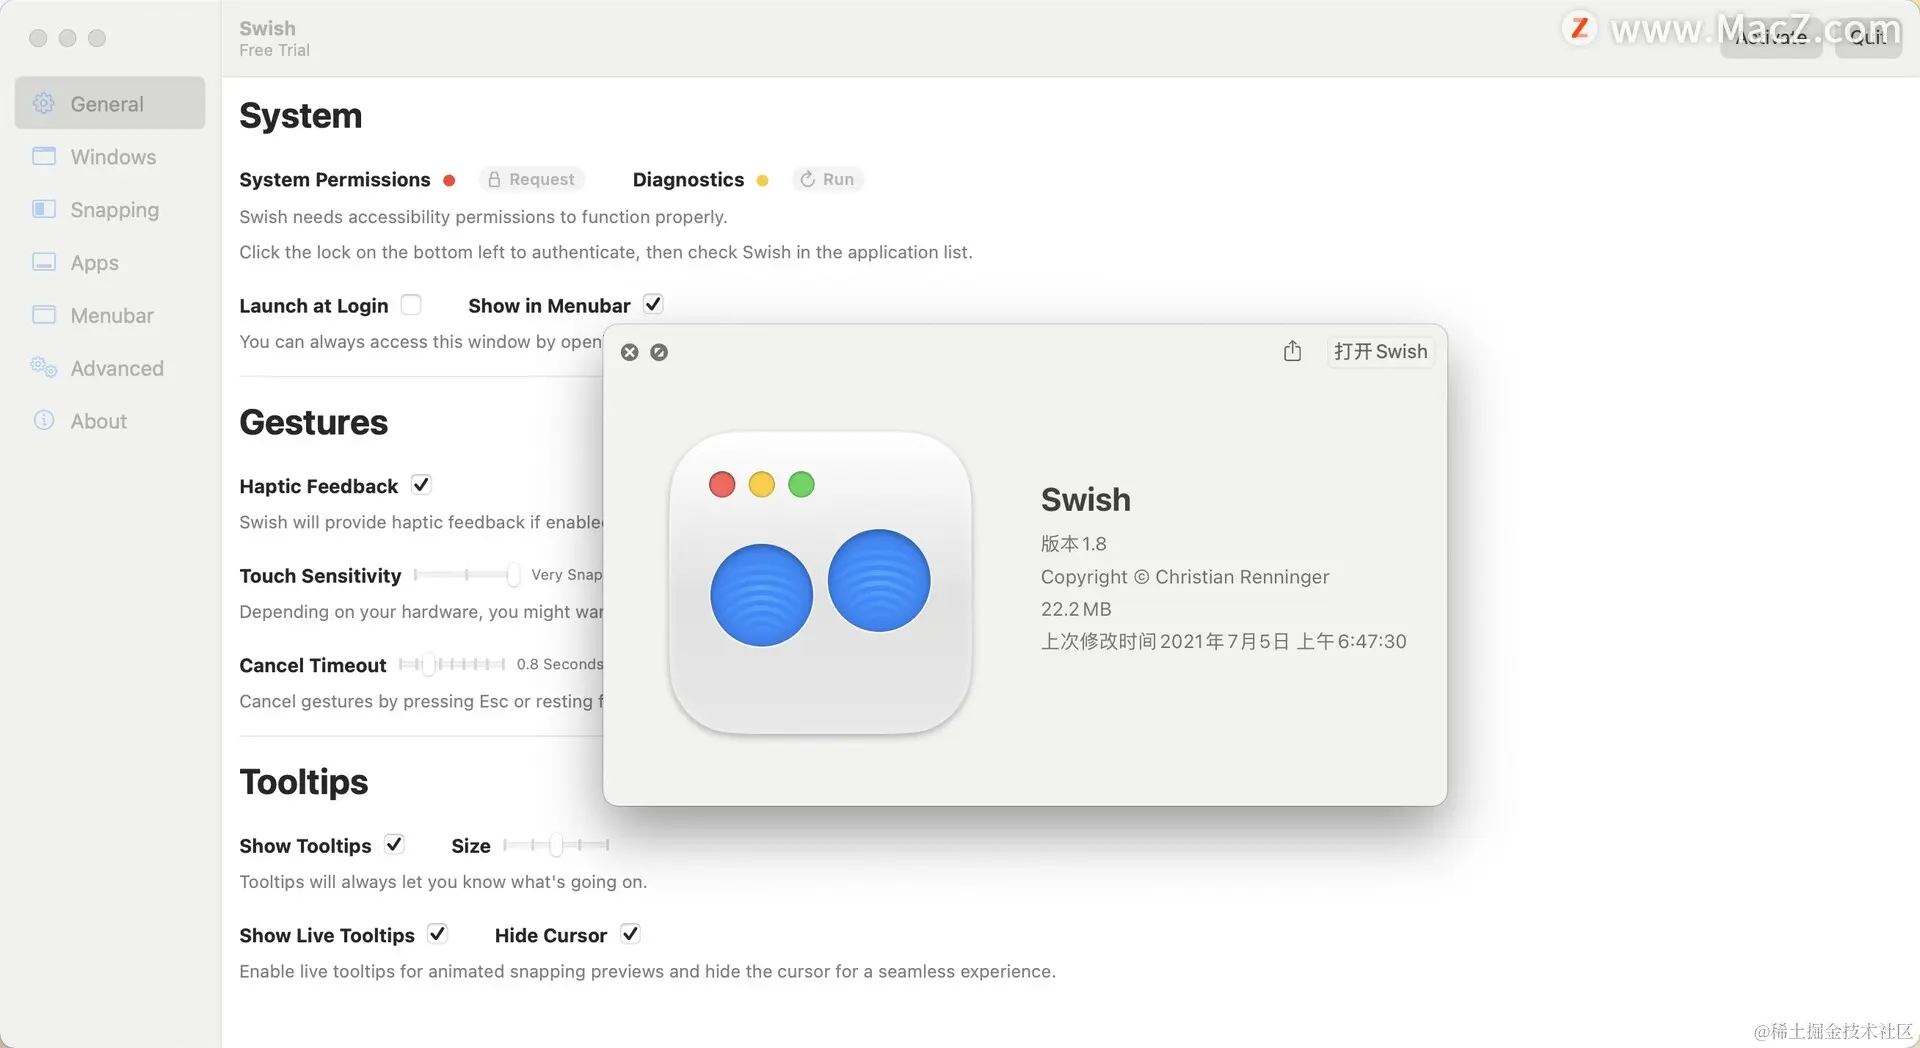Click Copyright © Christian Renninger text

click(x=1185, y=577)
